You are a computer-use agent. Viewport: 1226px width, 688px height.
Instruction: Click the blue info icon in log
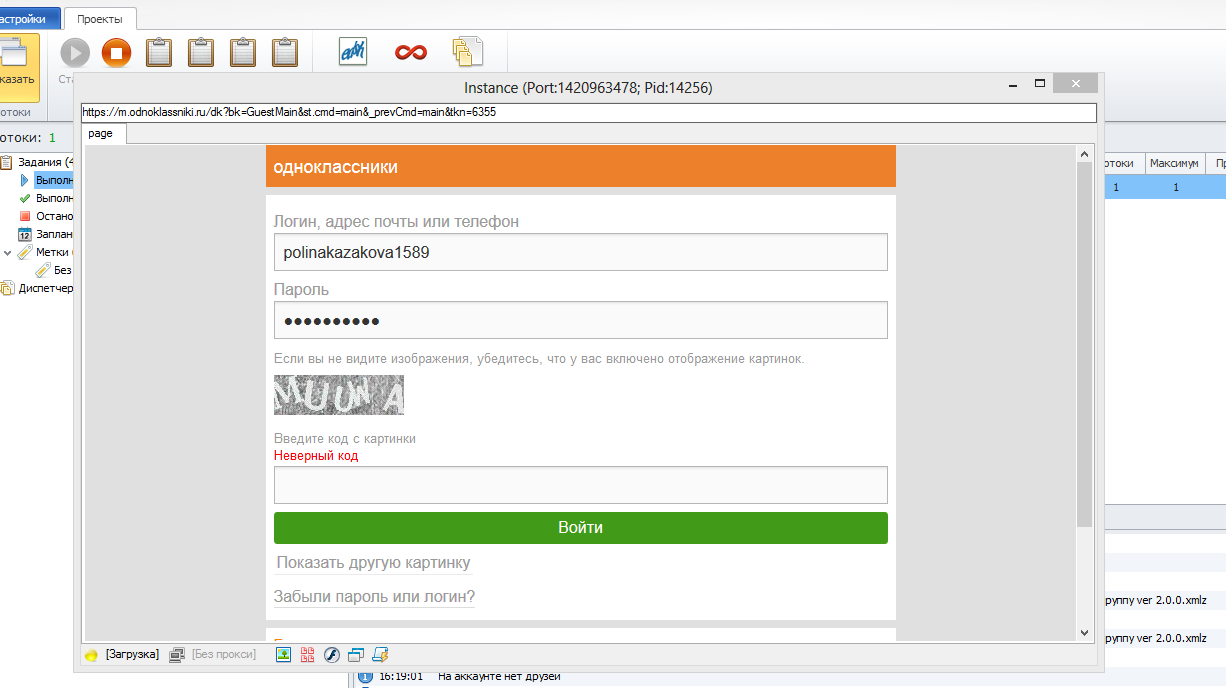pyautogui.click(x=365, y=677)
